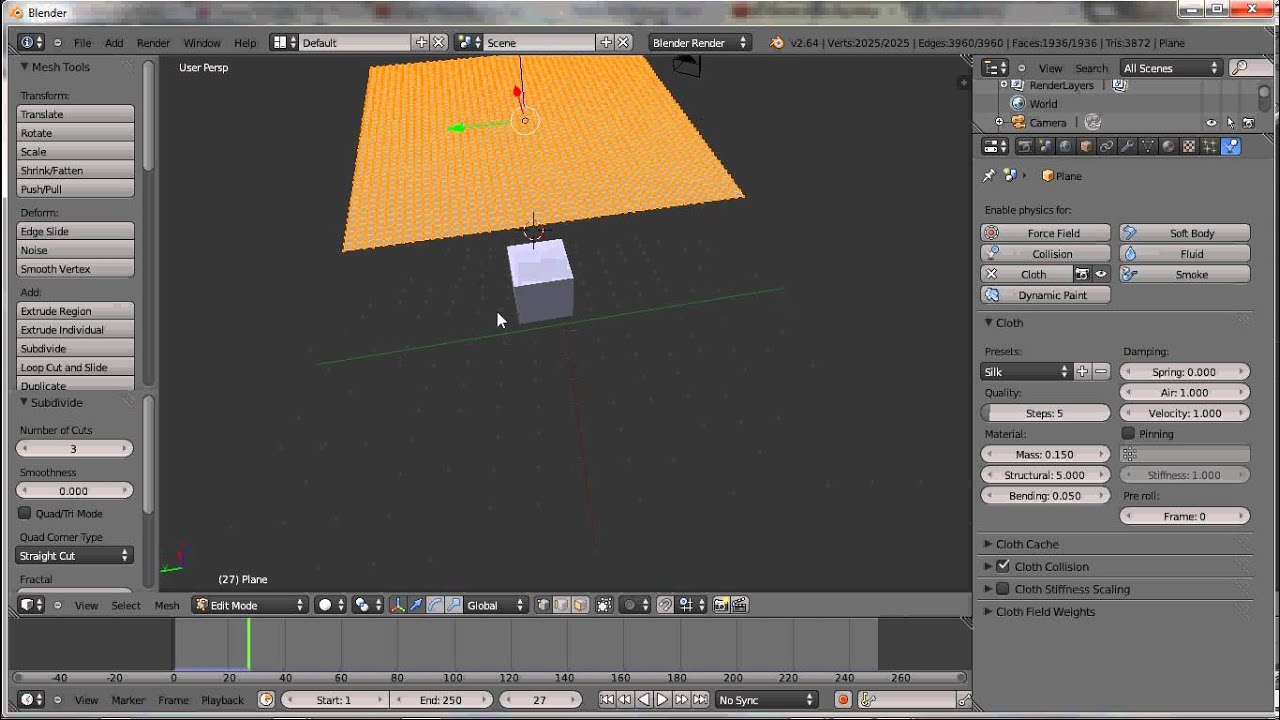Select vertex select mode icon

coord(543,605)
